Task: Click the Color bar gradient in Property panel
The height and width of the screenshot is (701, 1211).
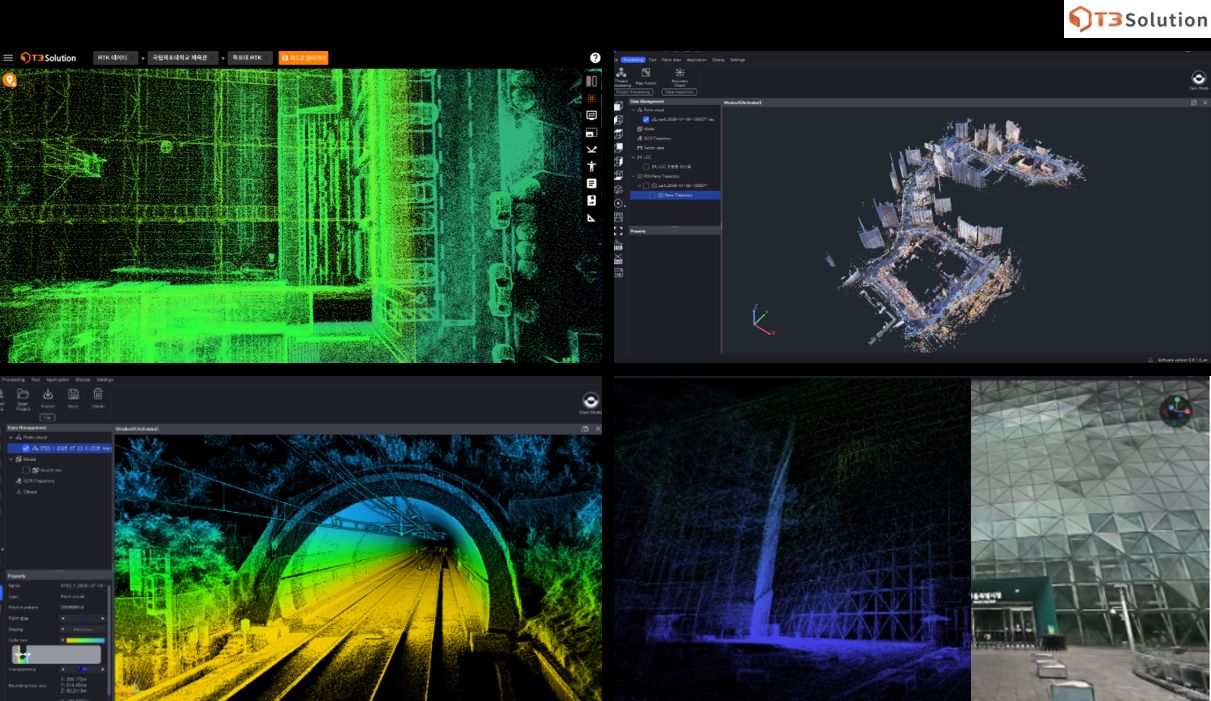Action: (84, 641)
